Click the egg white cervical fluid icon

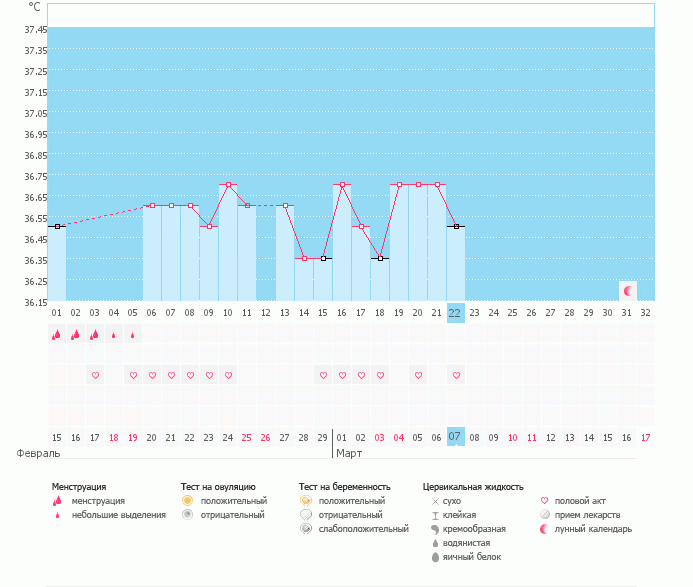coord(435,557)
